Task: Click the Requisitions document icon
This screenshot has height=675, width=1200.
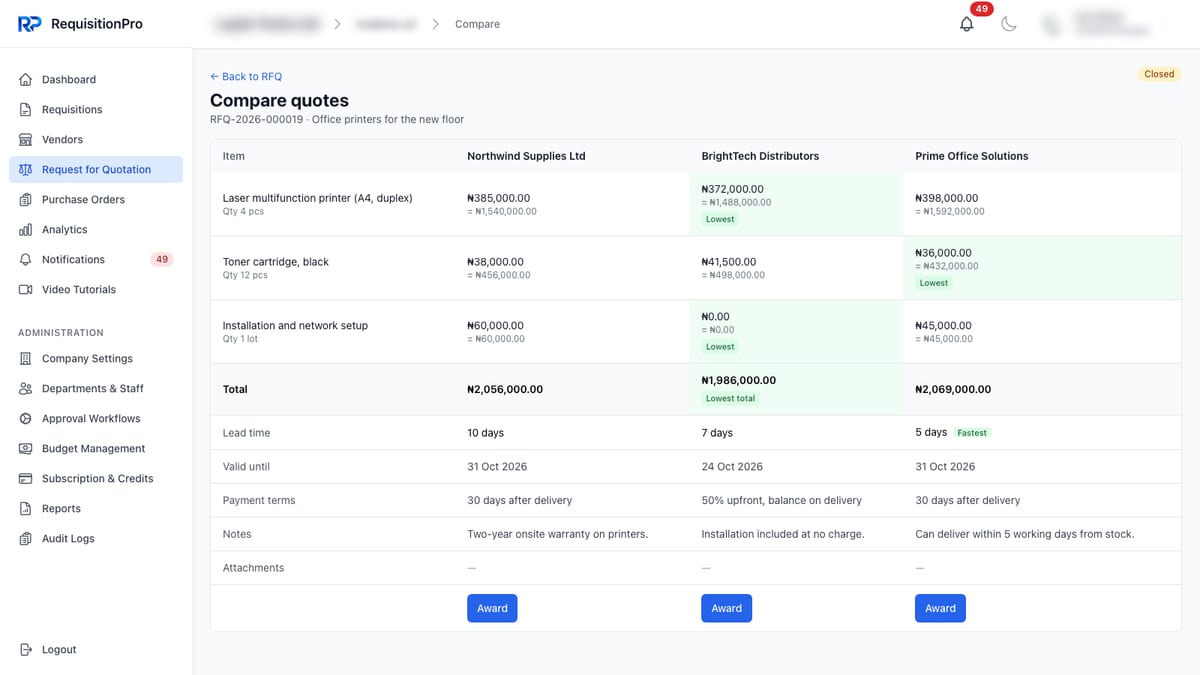Action: (x=26, y=109)
